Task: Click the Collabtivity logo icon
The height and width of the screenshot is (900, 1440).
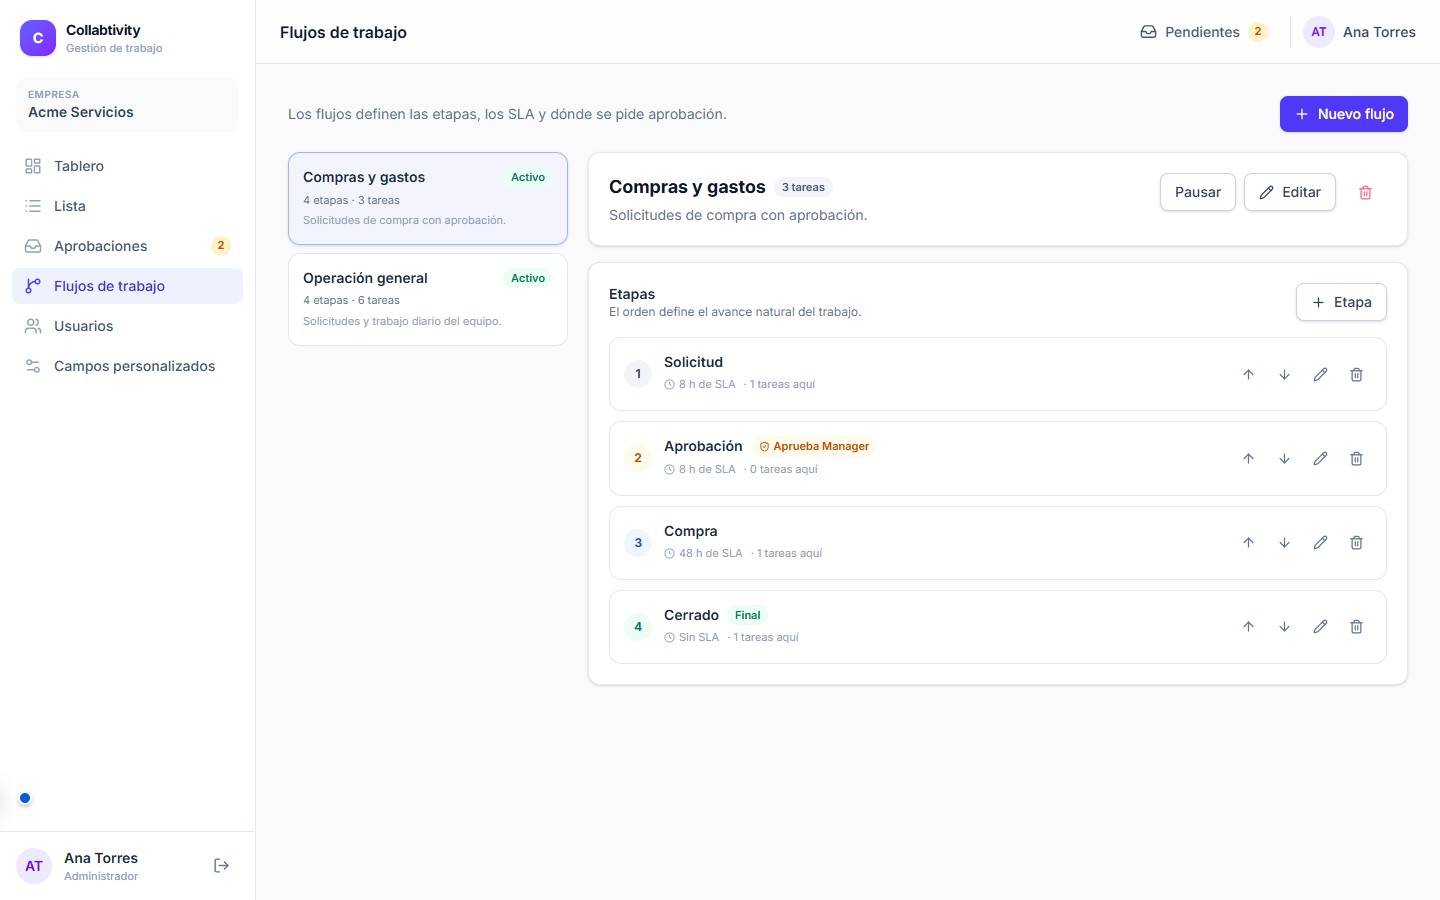Action: click(x=38, y=38)
